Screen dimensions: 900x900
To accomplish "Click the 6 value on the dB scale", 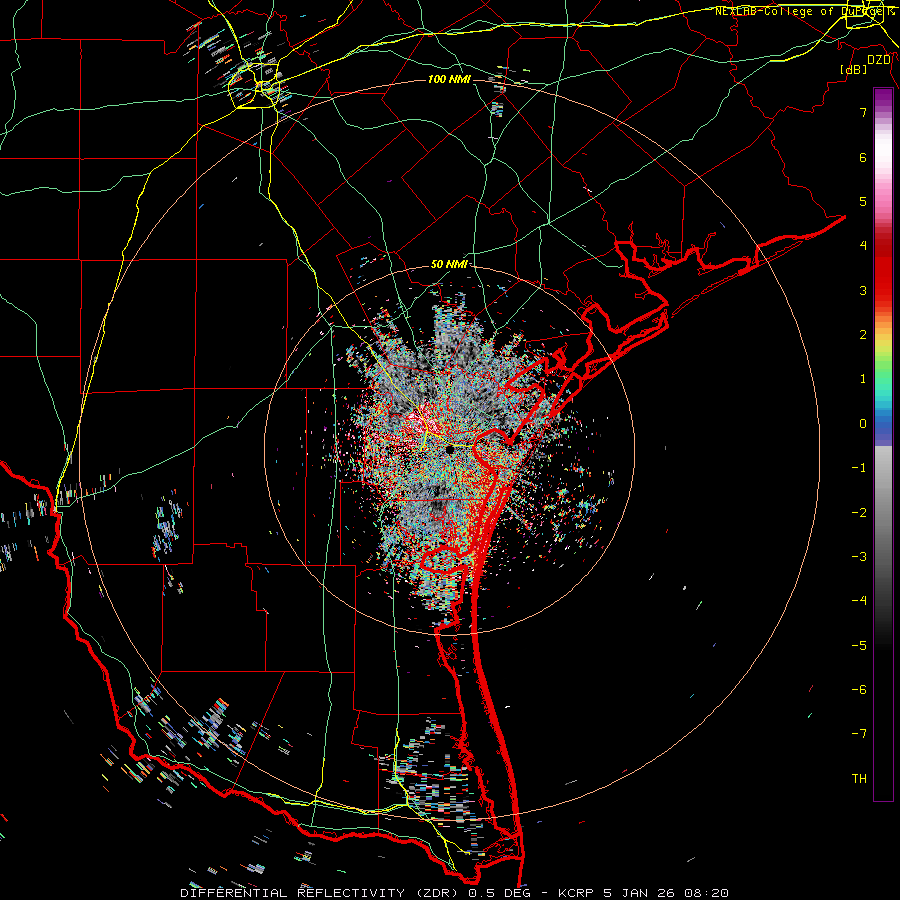I will click(x=863, y=157).
